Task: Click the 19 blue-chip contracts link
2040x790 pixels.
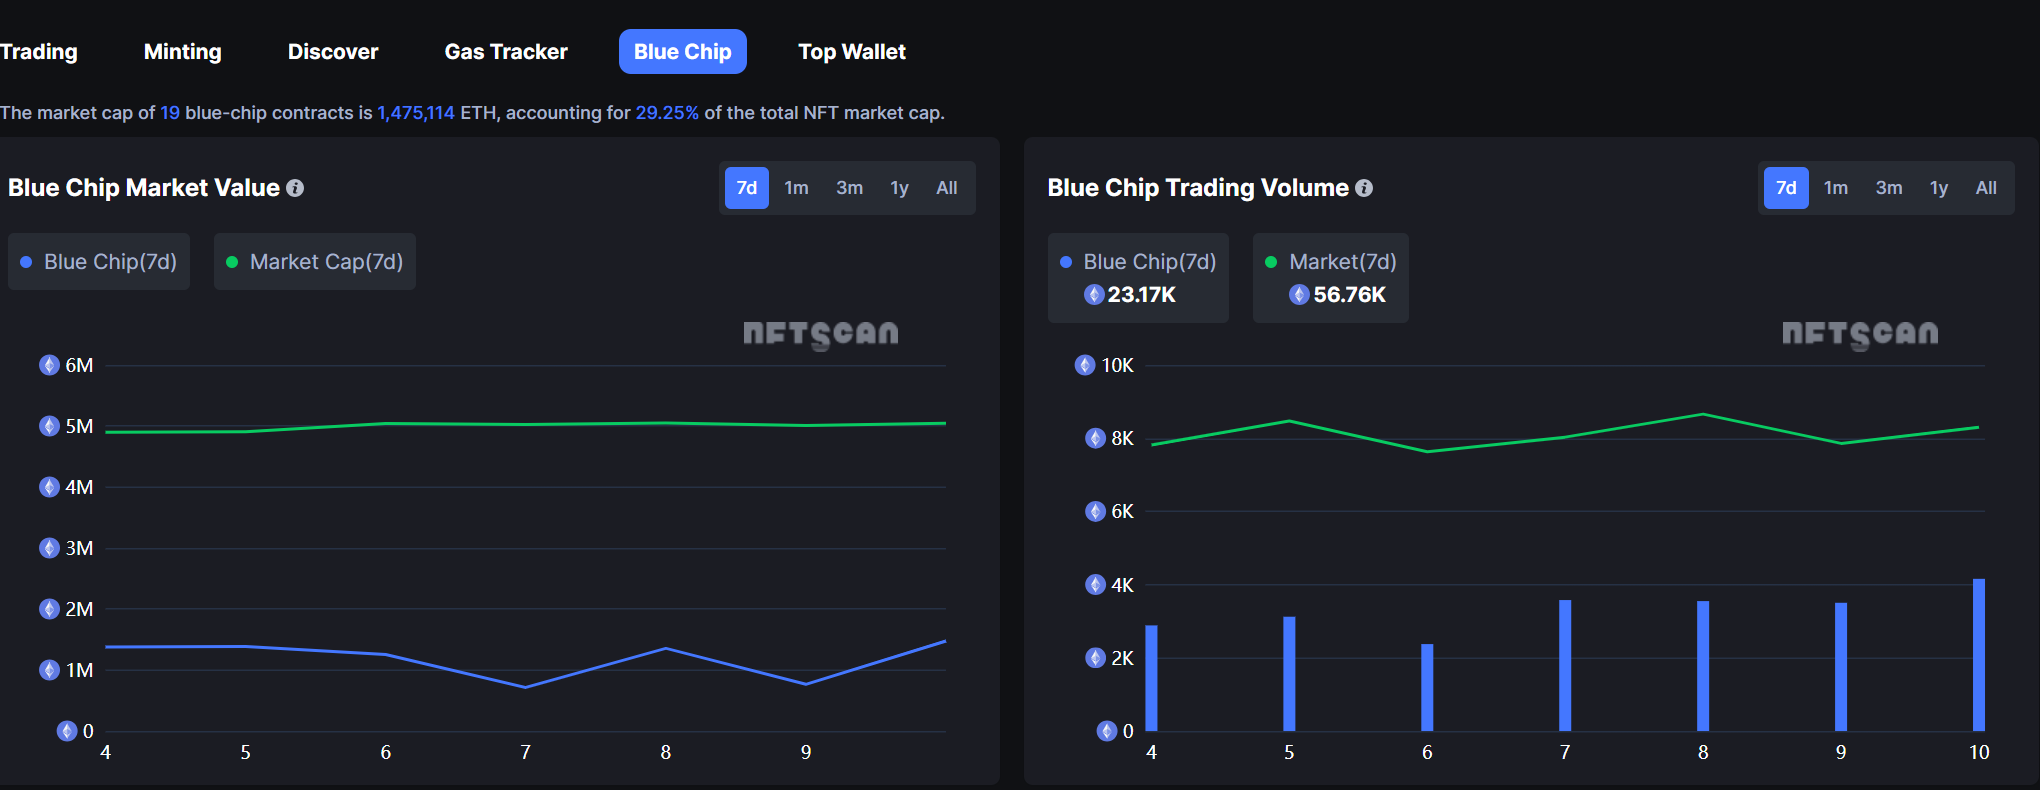Action: [170, 113]
